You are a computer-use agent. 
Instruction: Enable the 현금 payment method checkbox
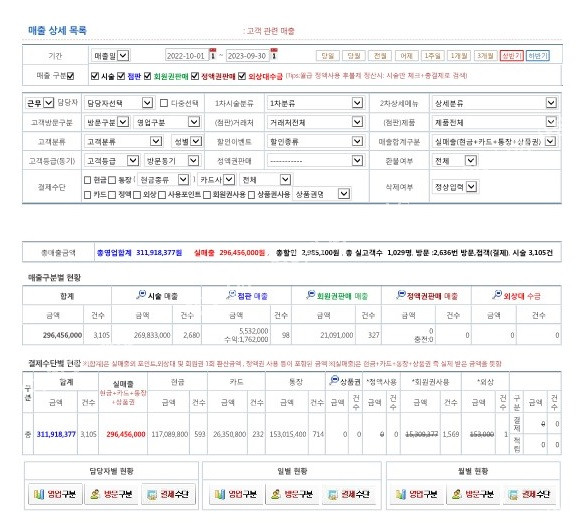pyautogui.click(x=88, y=180)
